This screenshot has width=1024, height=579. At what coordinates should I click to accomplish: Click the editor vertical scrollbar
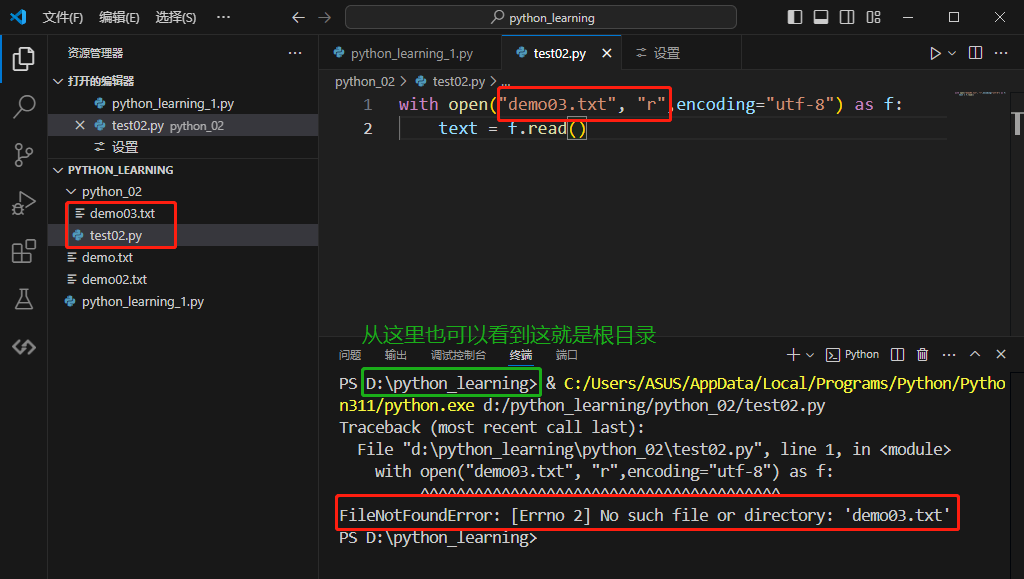(1017, 123)
